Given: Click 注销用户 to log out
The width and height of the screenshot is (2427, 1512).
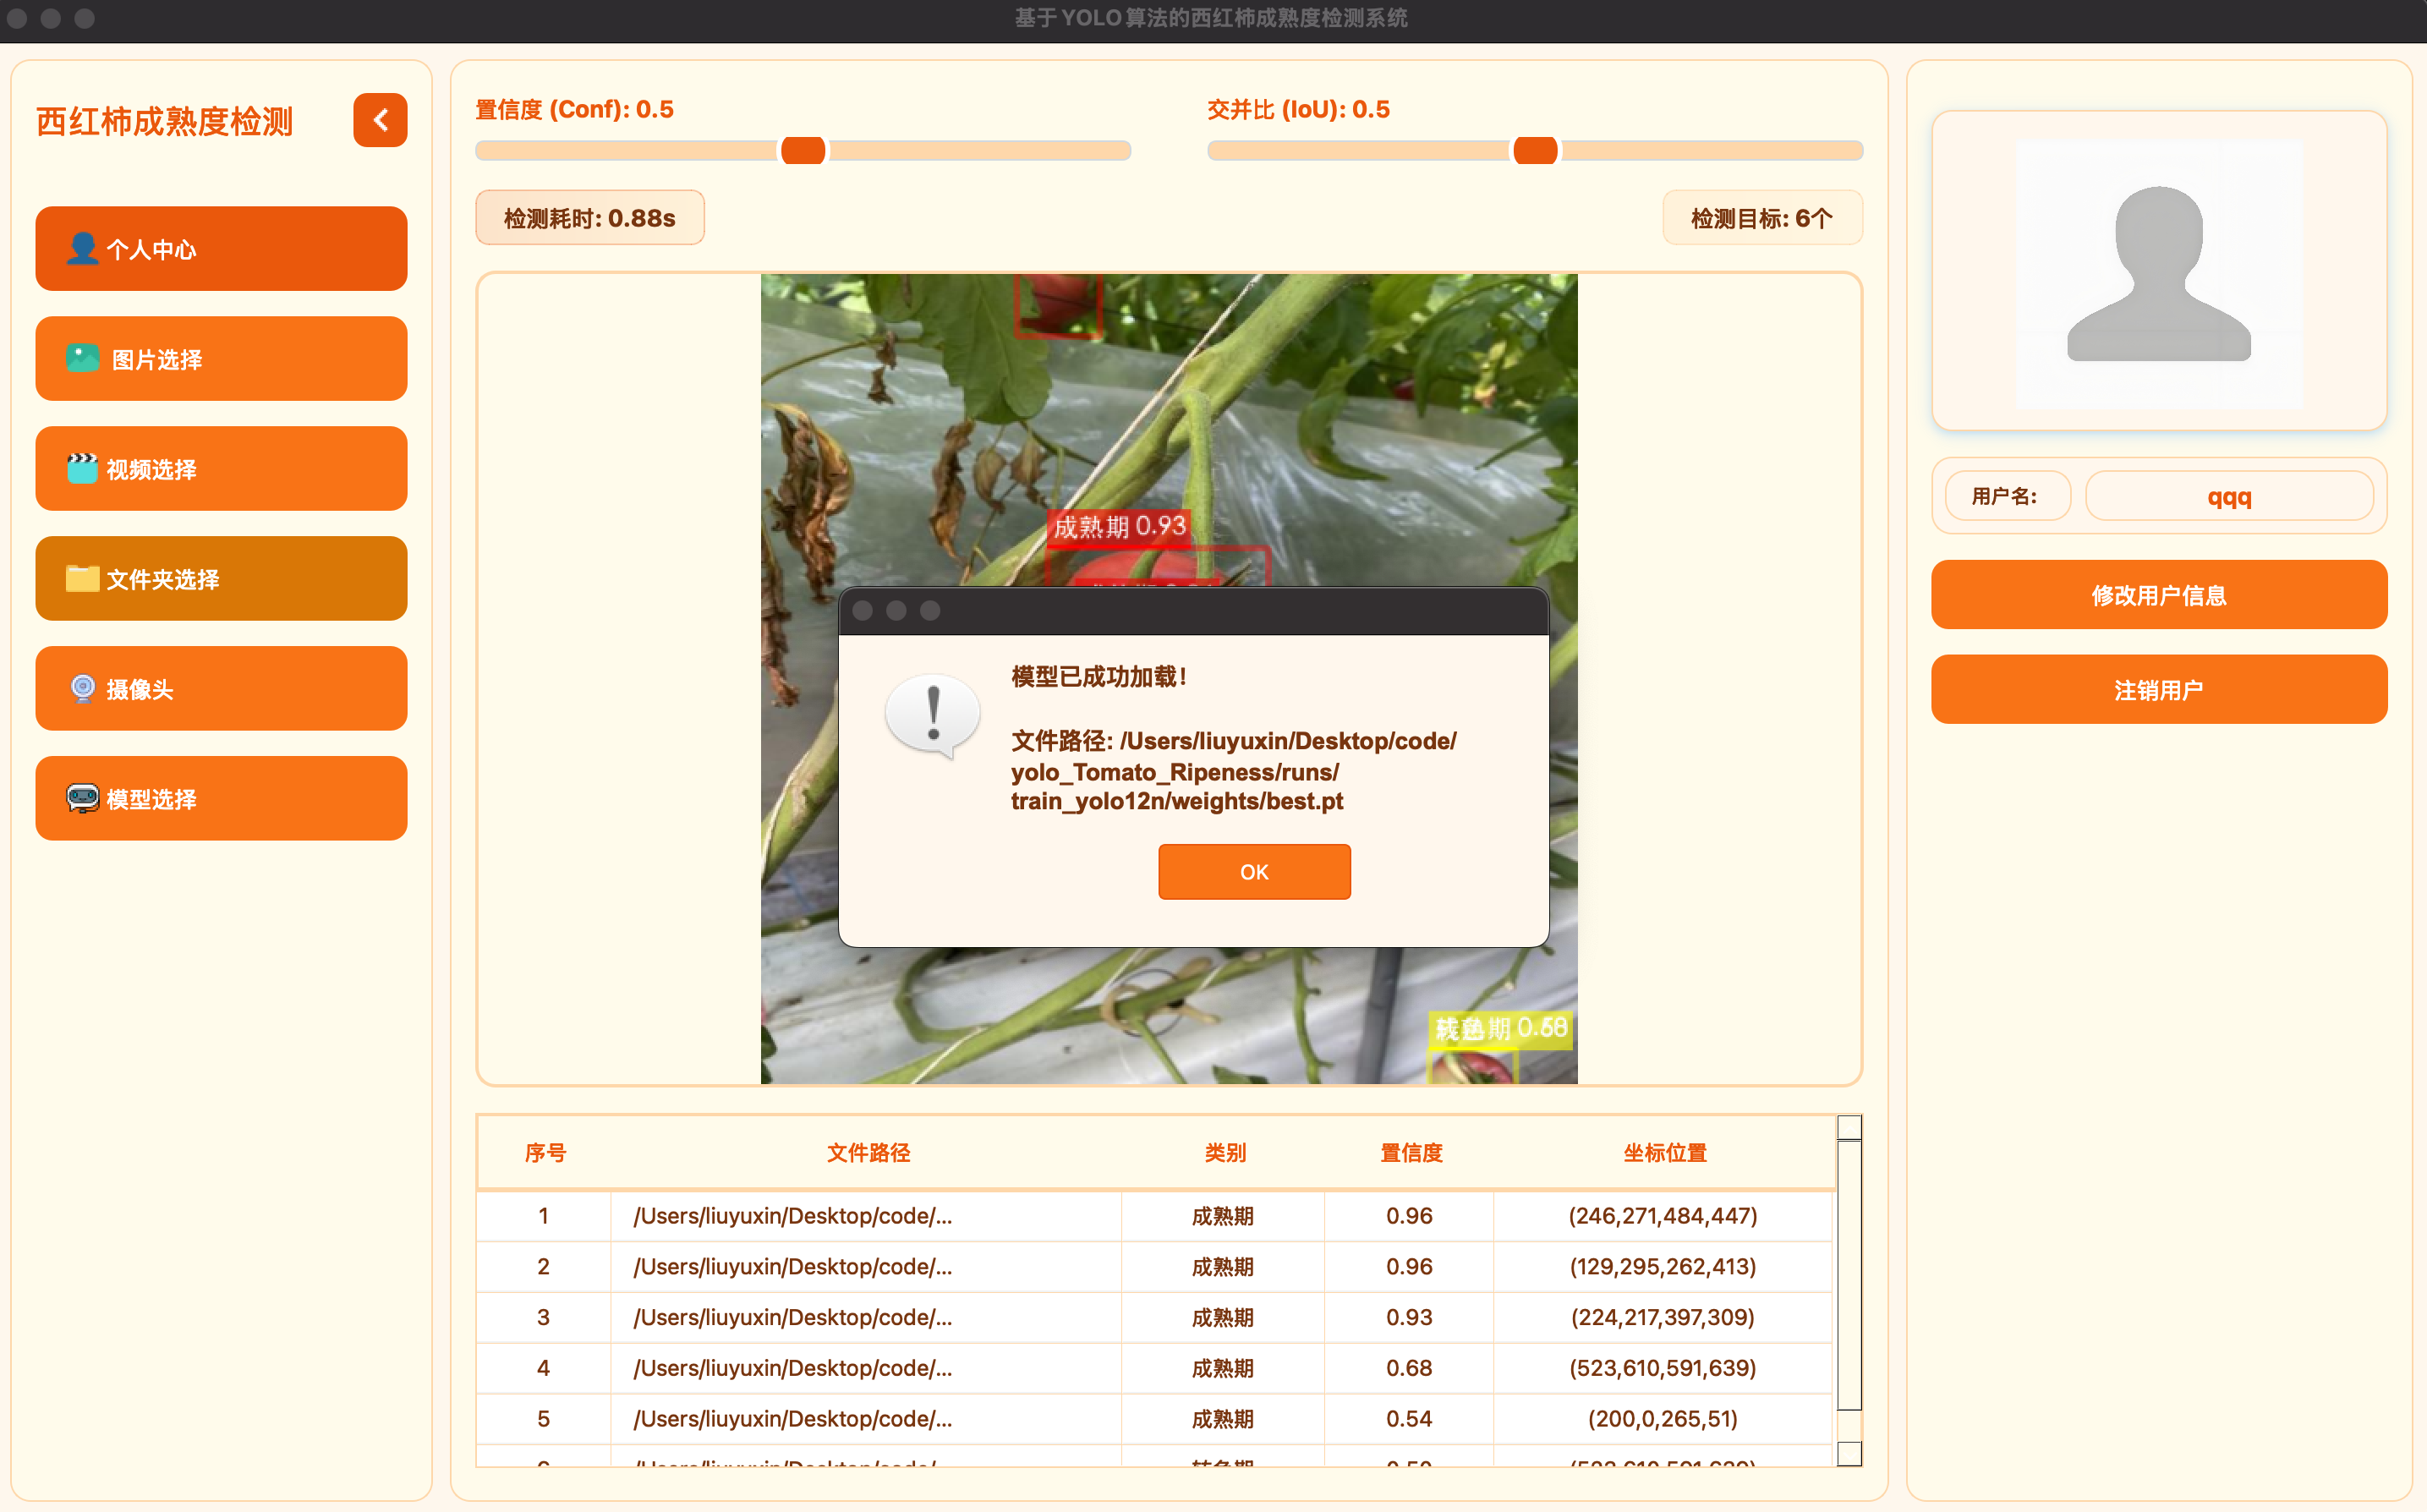Looking at the screenshot, I should pos(2158,688).
